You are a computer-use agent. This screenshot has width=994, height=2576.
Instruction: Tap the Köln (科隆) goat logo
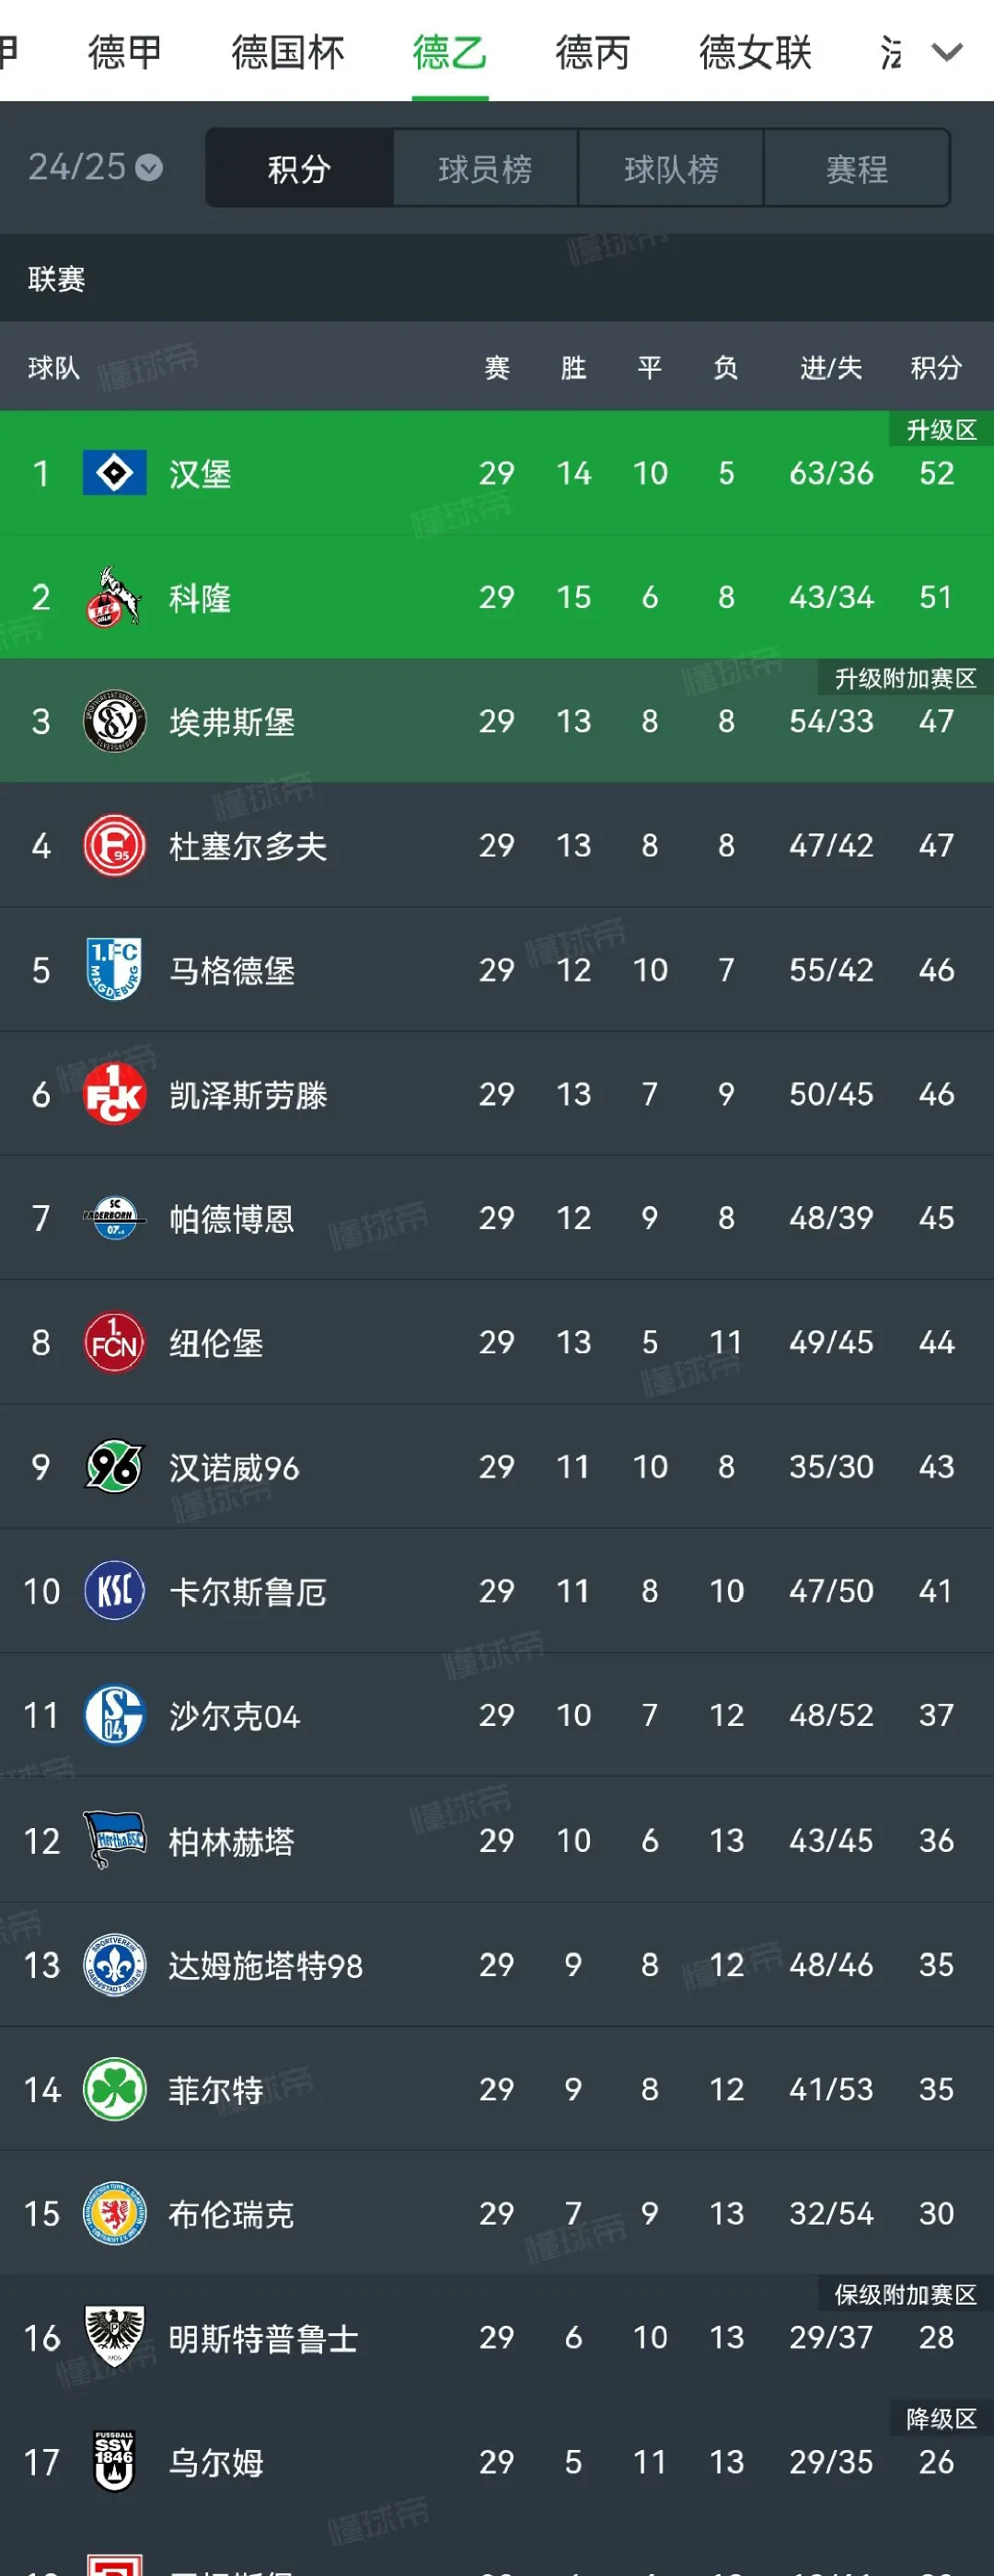tap(114, 597)
